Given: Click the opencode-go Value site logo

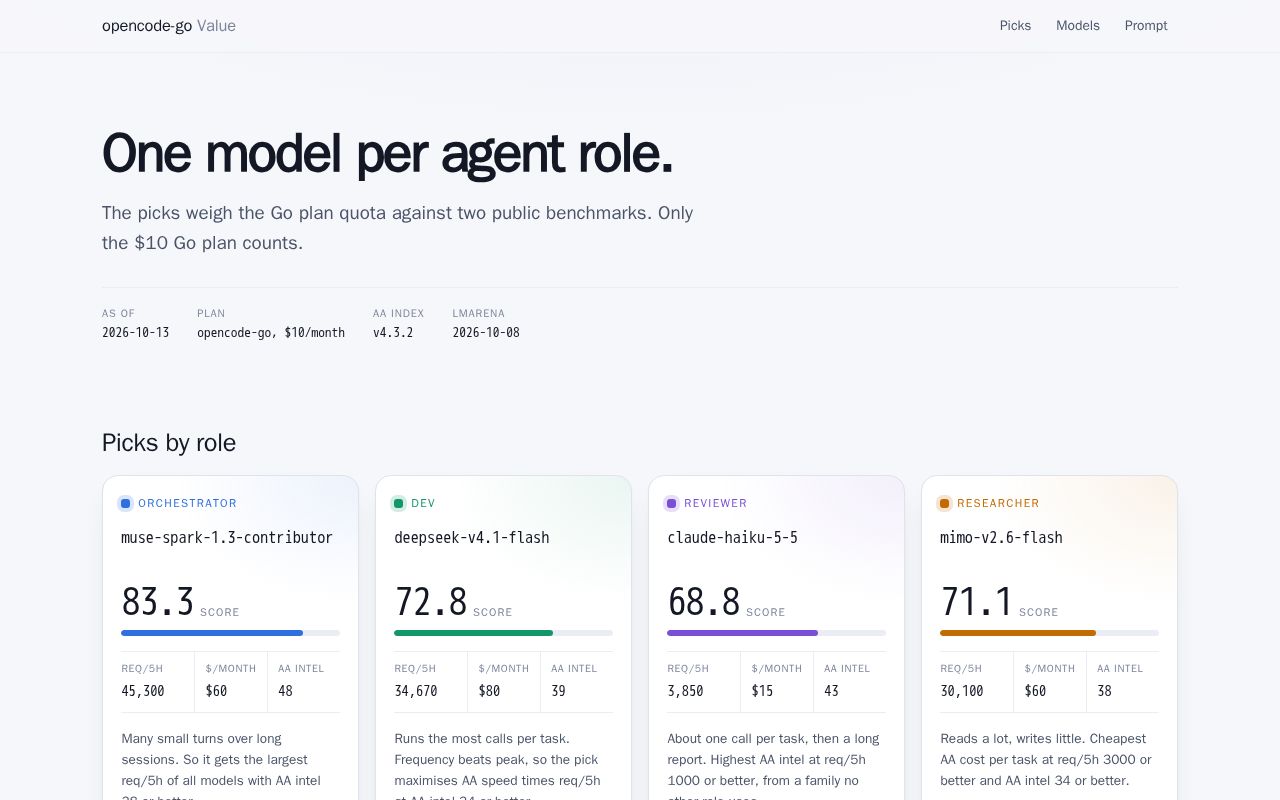Looking at the screenshot, I should click(x=169, y=26).
